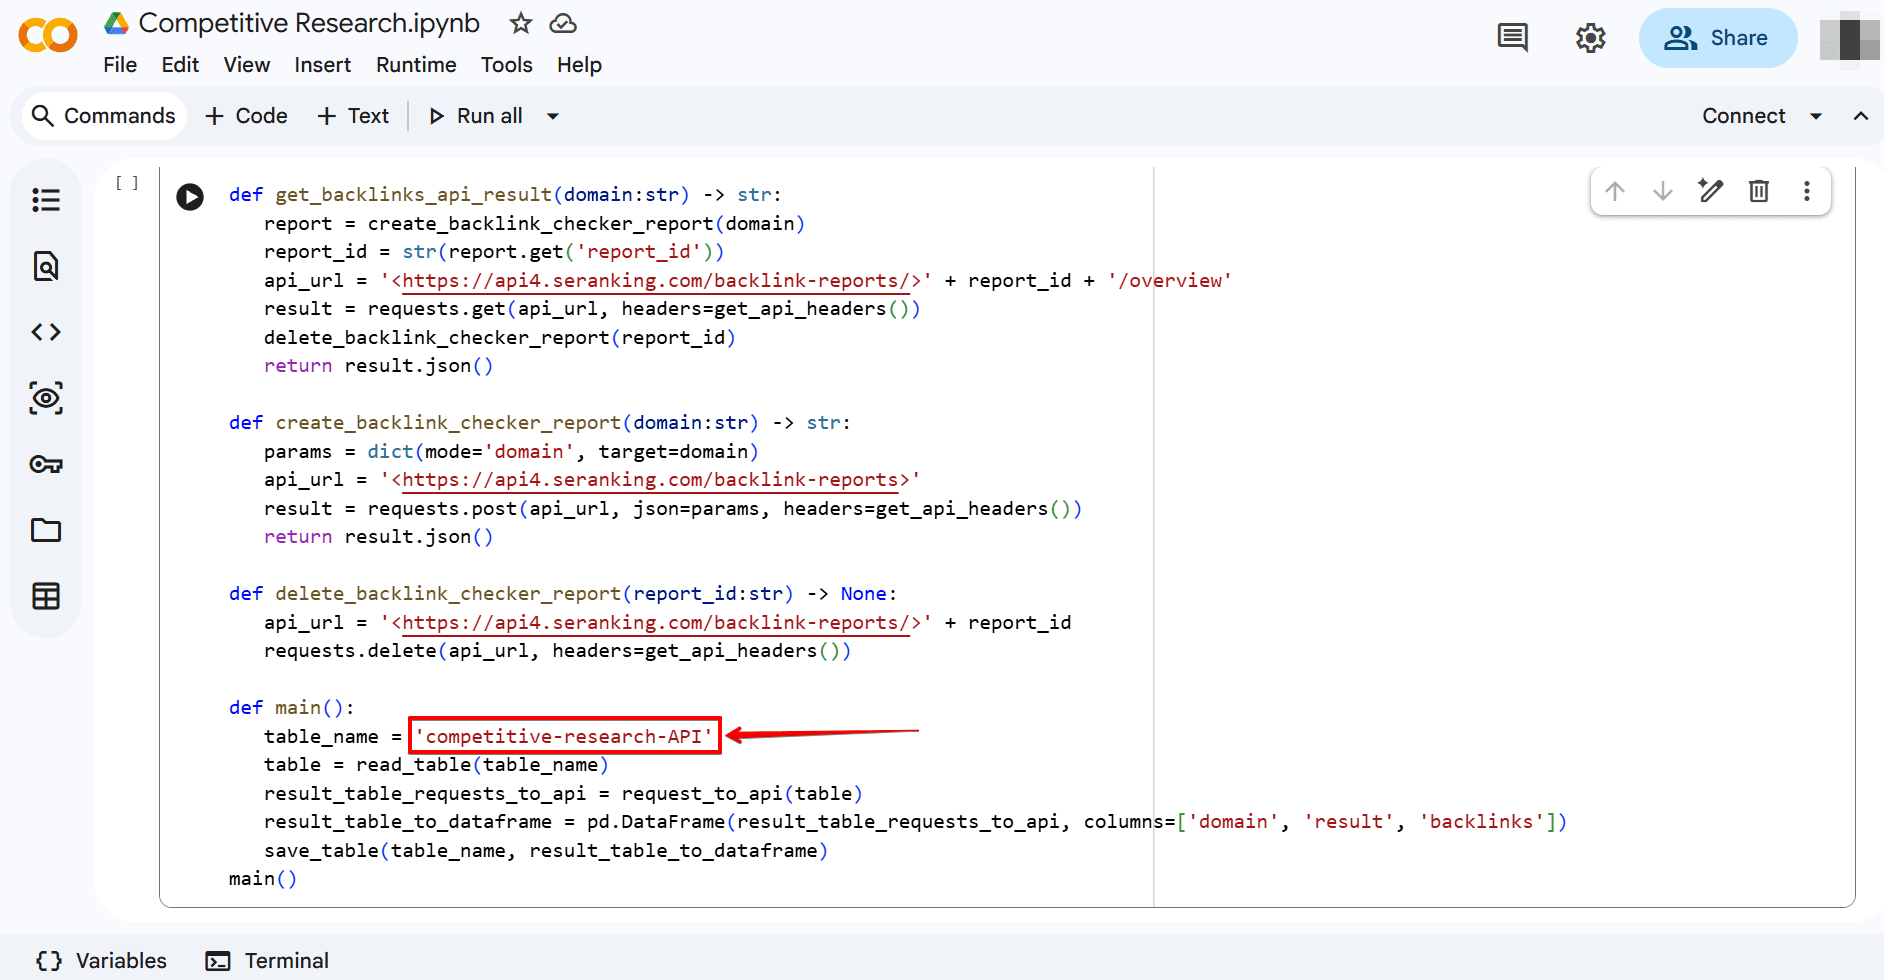Click the Share button
Viewport: 1884px width, 980px height.
1718,38
